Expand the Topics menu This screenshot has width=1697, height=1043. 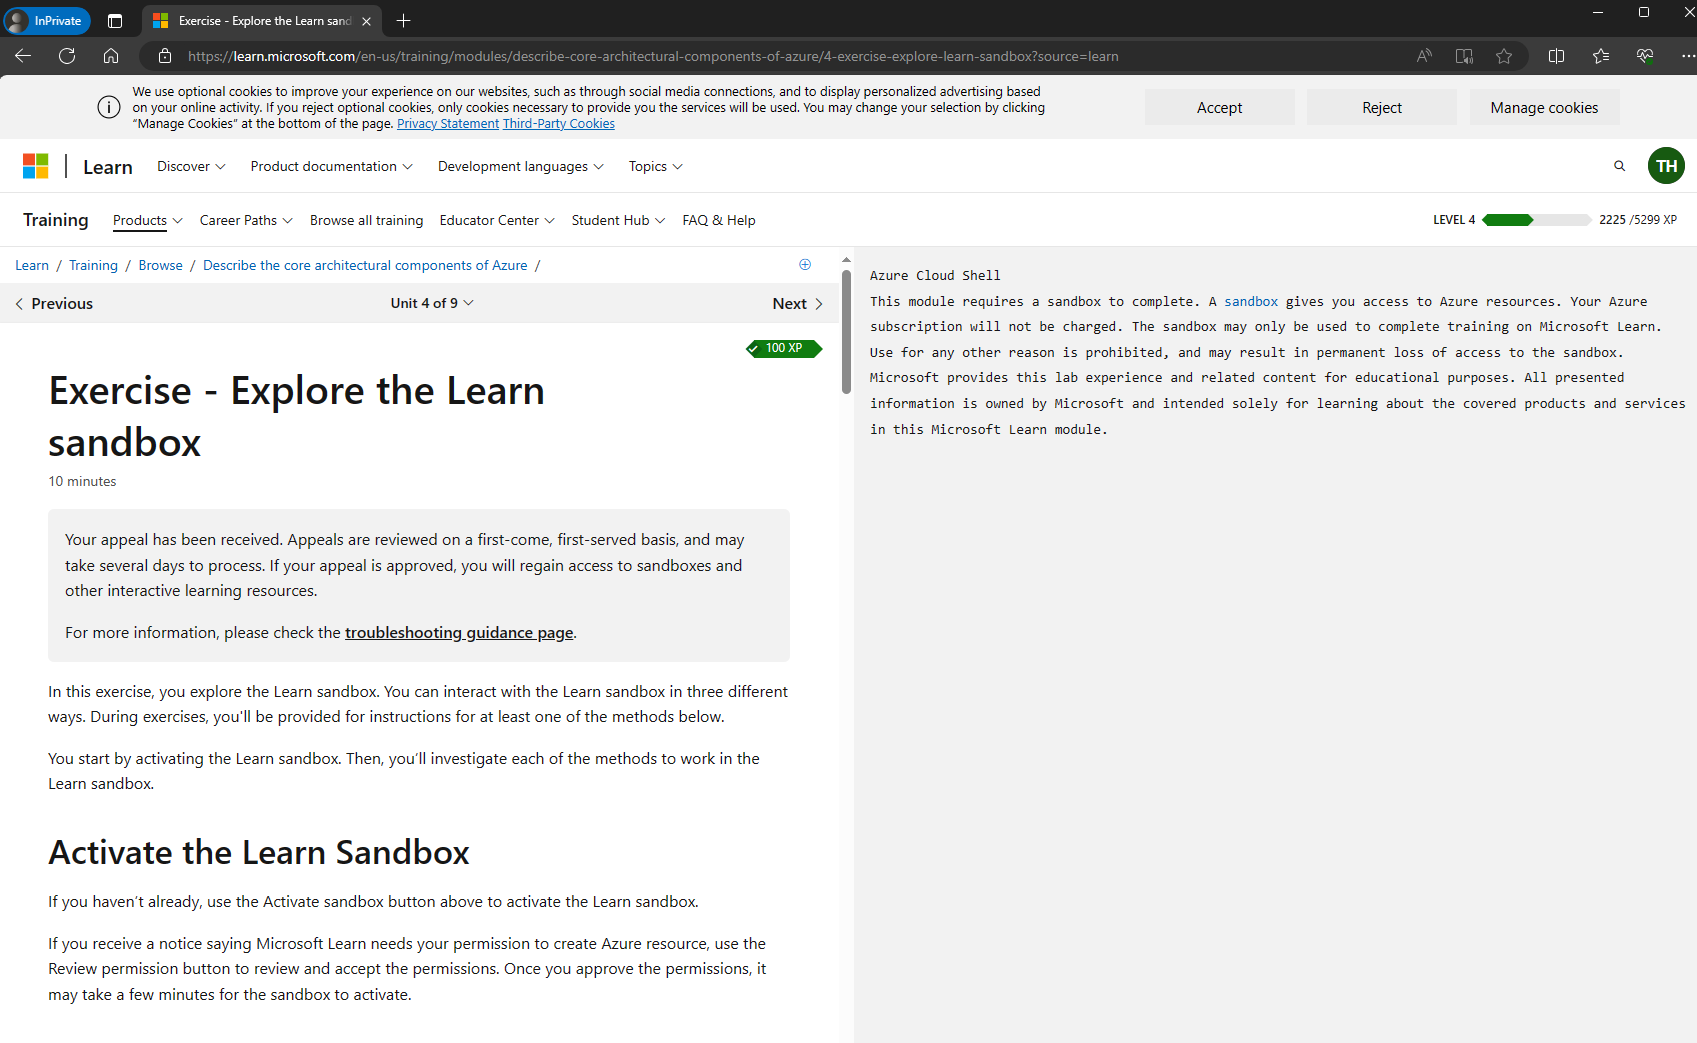pos(655,166)
